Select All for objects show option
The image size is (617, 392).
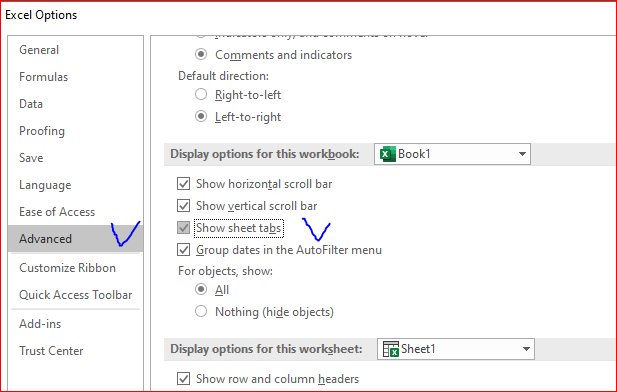[x=201, y=290]
